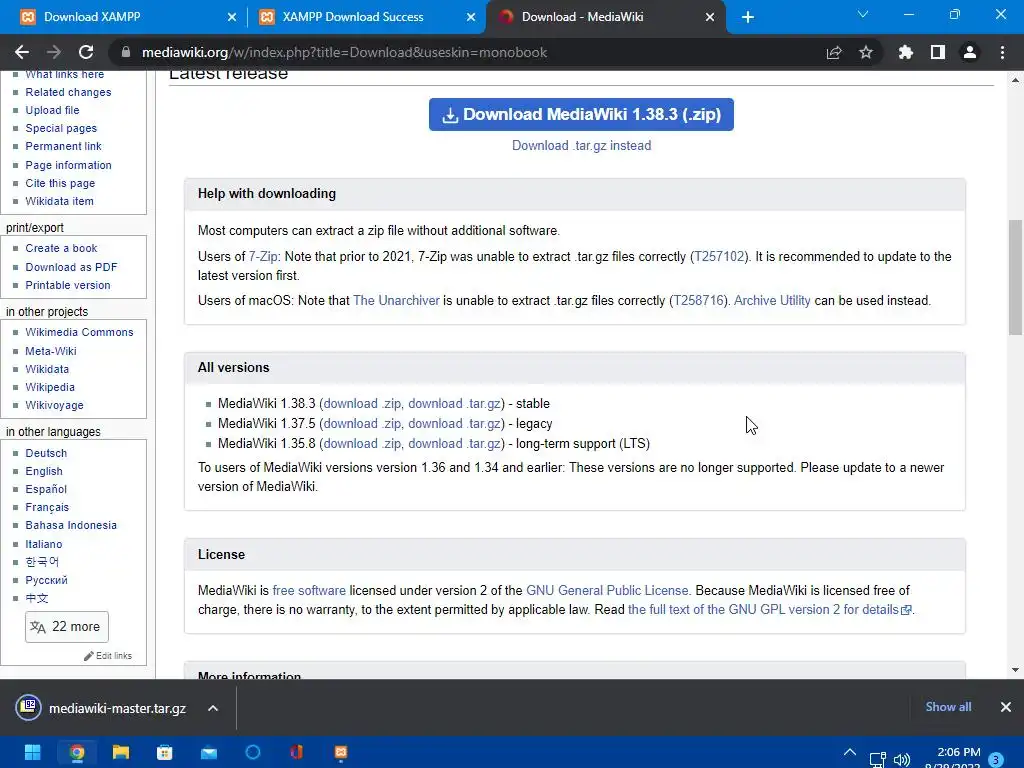This screenshot has height=768, width=1024.
Task: Open a new browser tab
Action: 748,17
